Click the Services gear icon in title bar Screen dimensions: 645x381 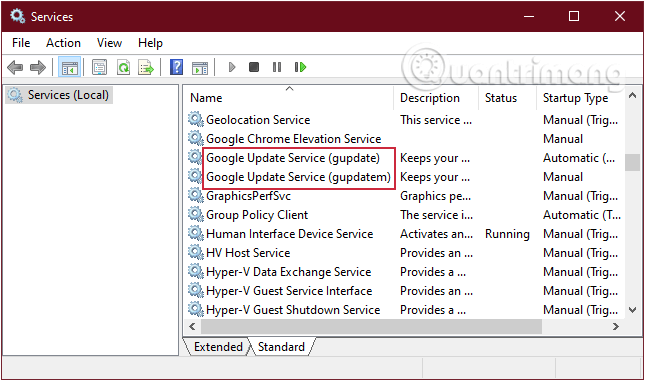(x=18, y=16)
